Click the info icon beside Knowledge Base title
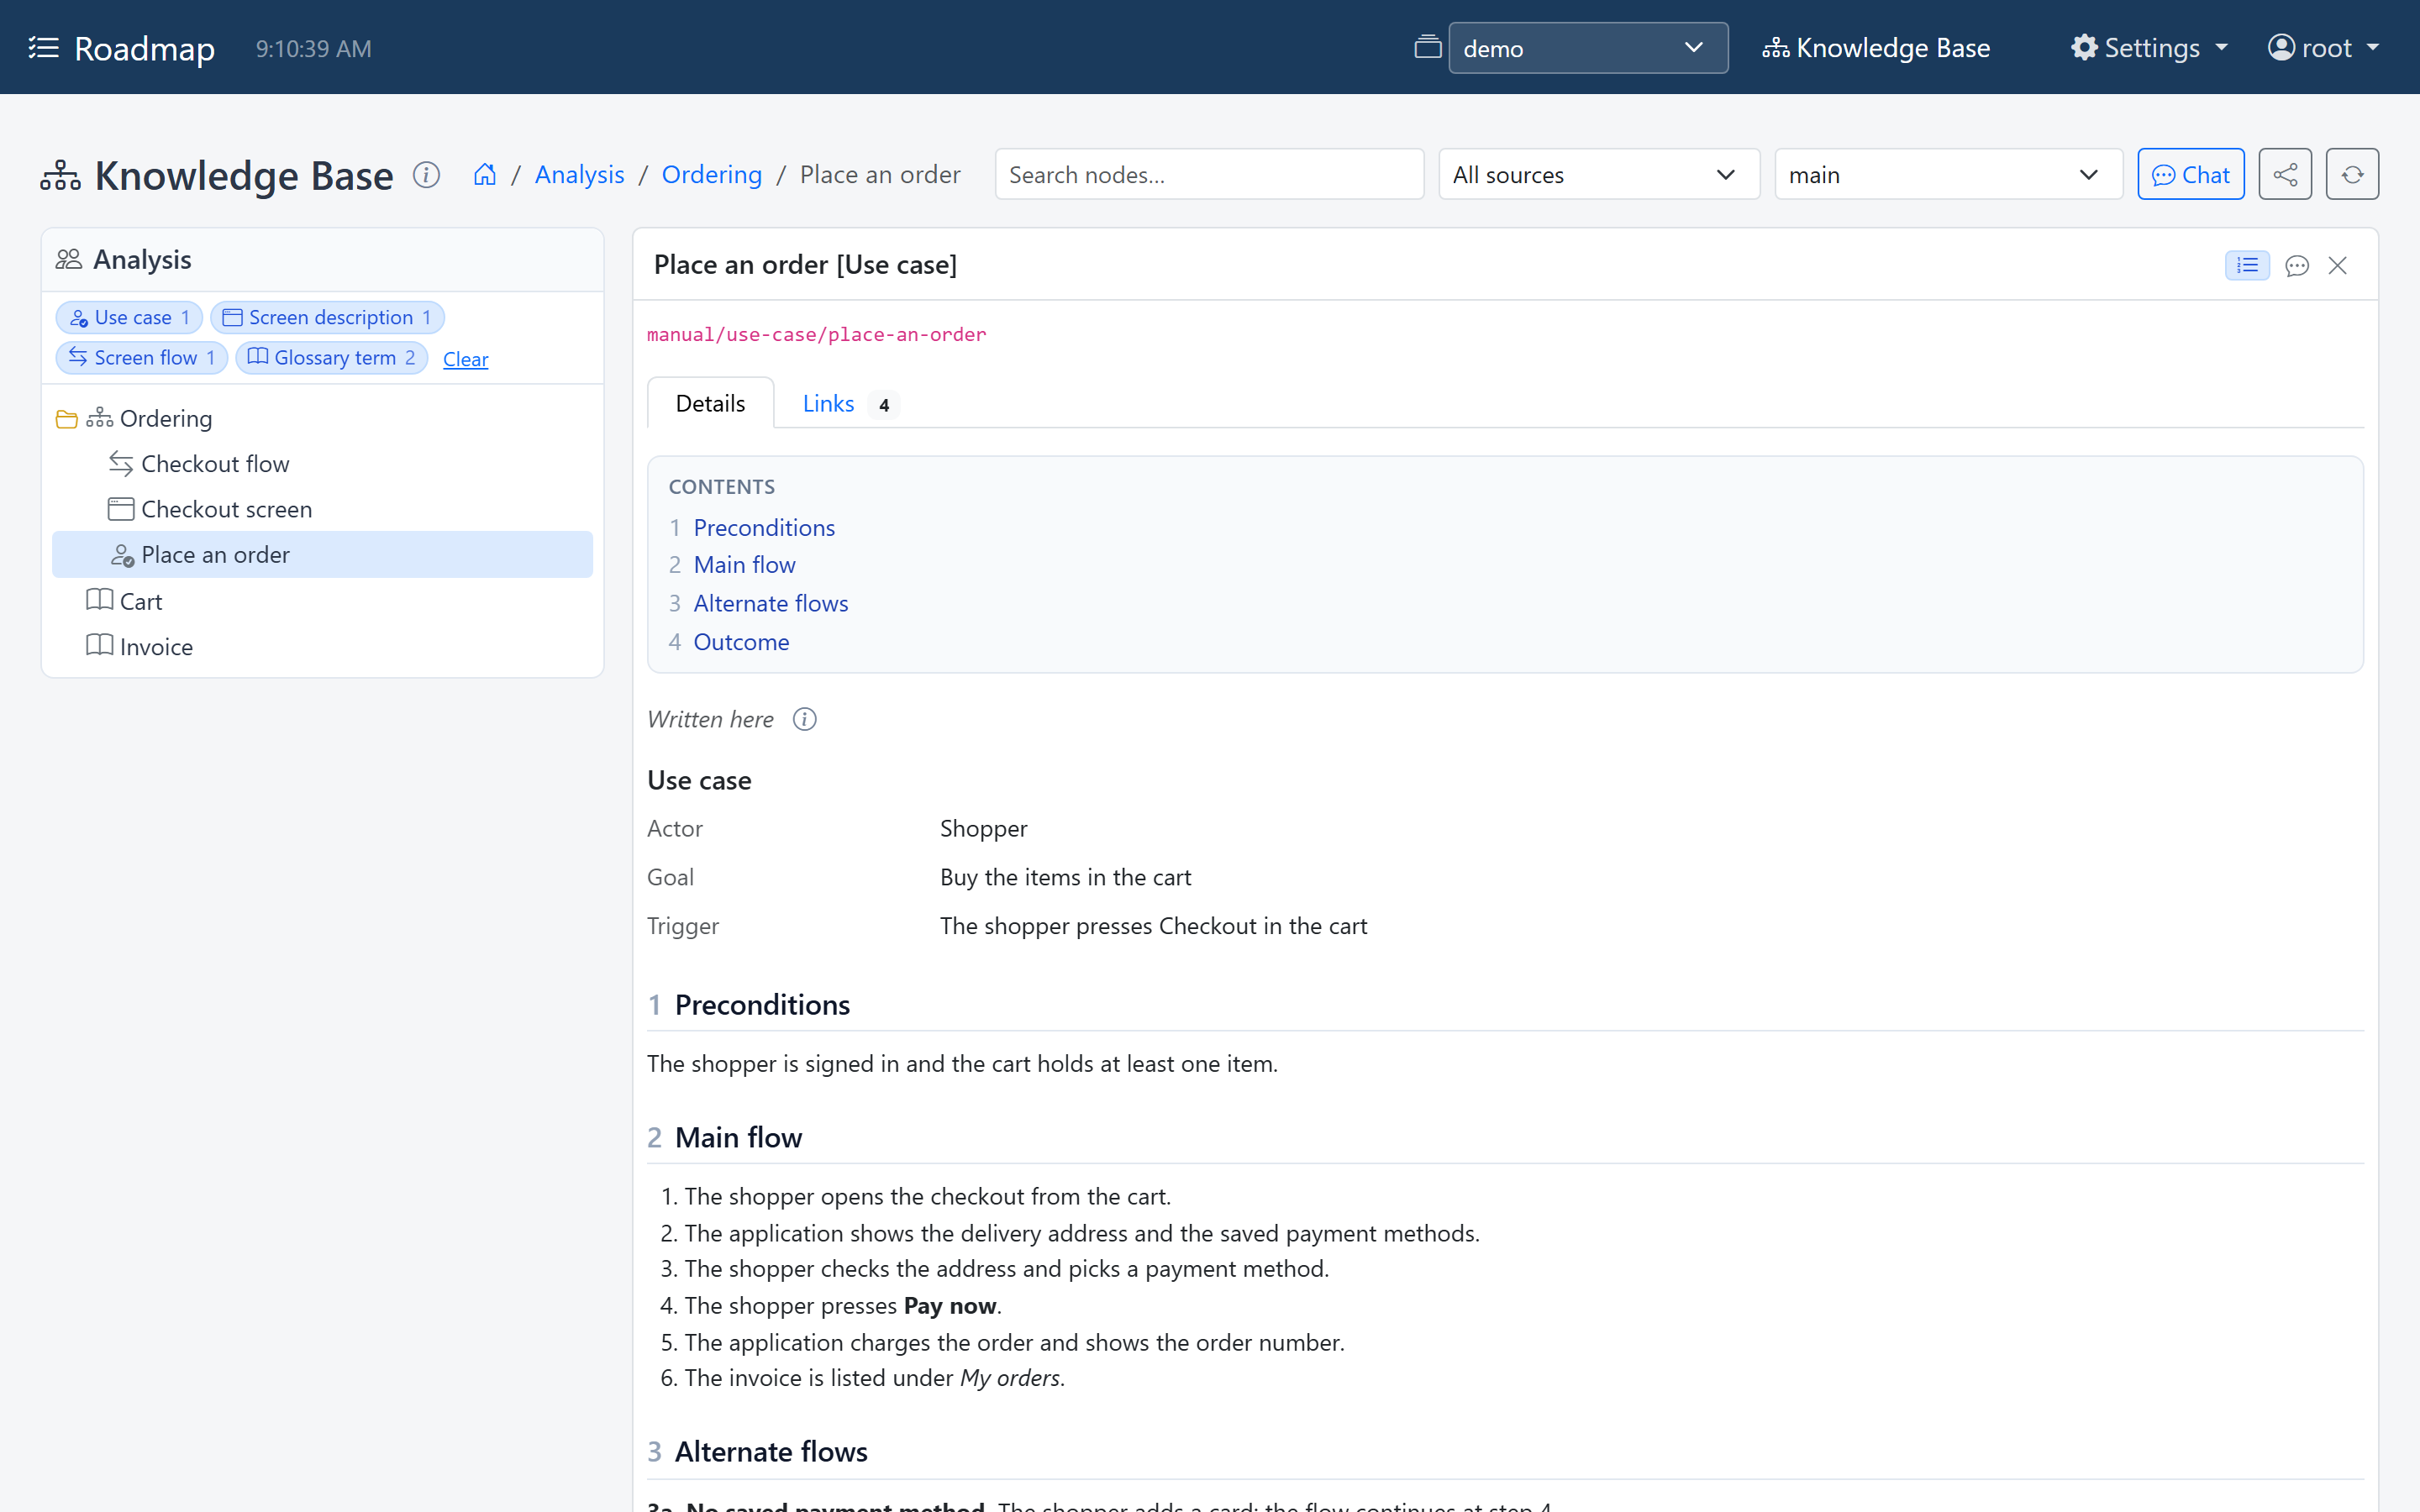This screenshot has width=2420, height=1512. pos(426,175)
